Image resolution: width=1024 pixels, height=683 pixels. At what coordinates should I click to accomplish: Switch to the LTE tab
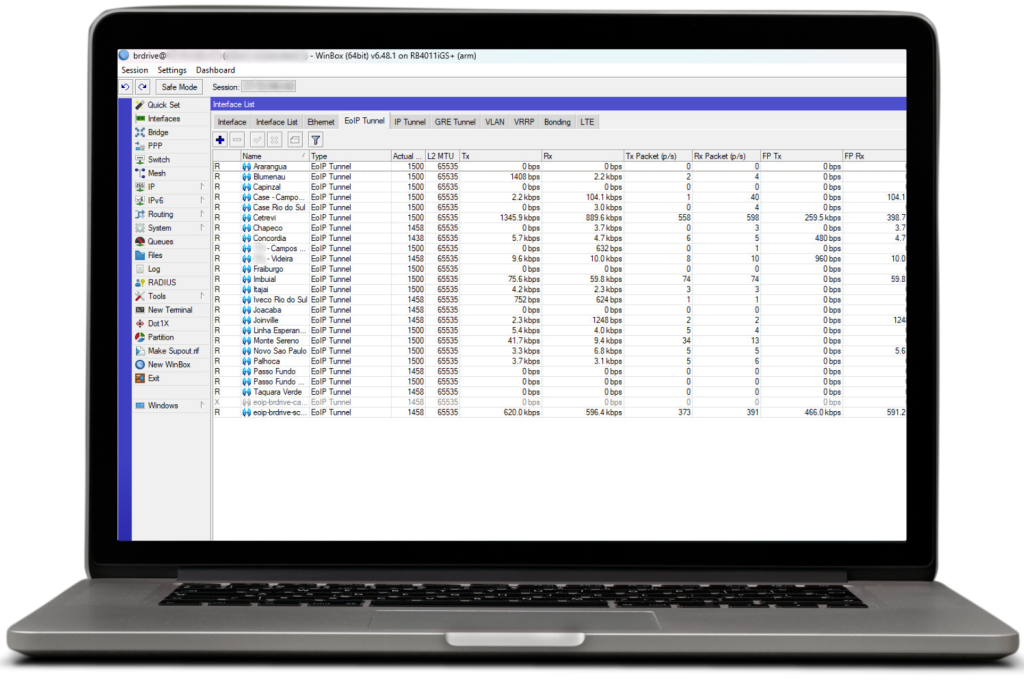[x=587, y=122]
